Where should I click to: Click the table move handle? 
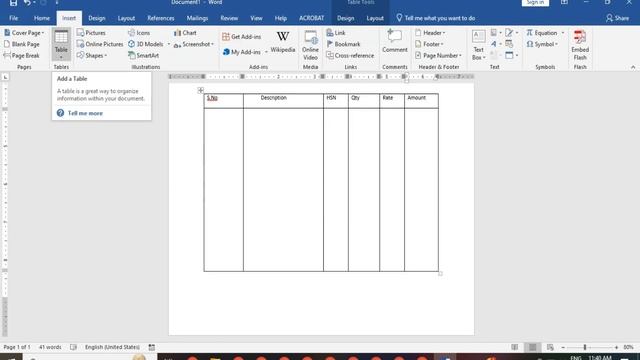[x=200, y=90]
